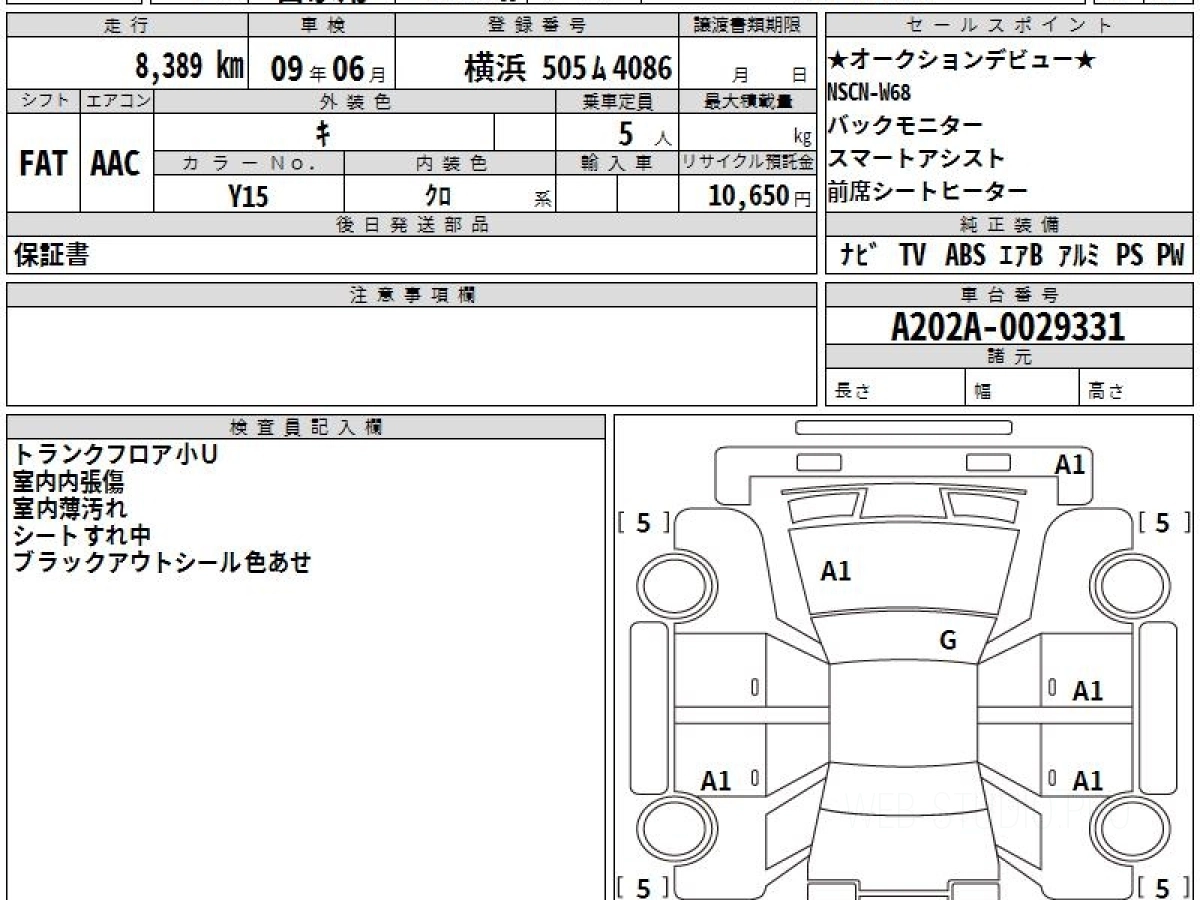Viewport: 1200px width, 900px height.
Task: Click the 諸元 header
Action: point(1010,357)
